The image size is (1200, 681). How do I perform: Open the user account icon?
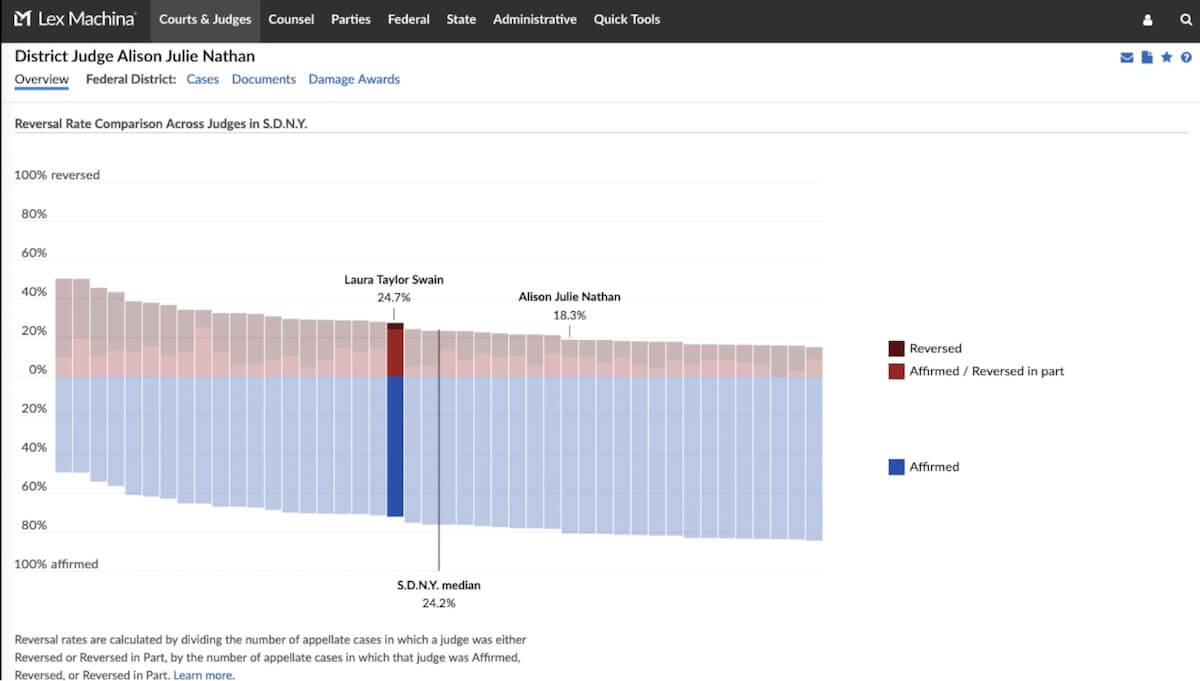point(1147,20)
